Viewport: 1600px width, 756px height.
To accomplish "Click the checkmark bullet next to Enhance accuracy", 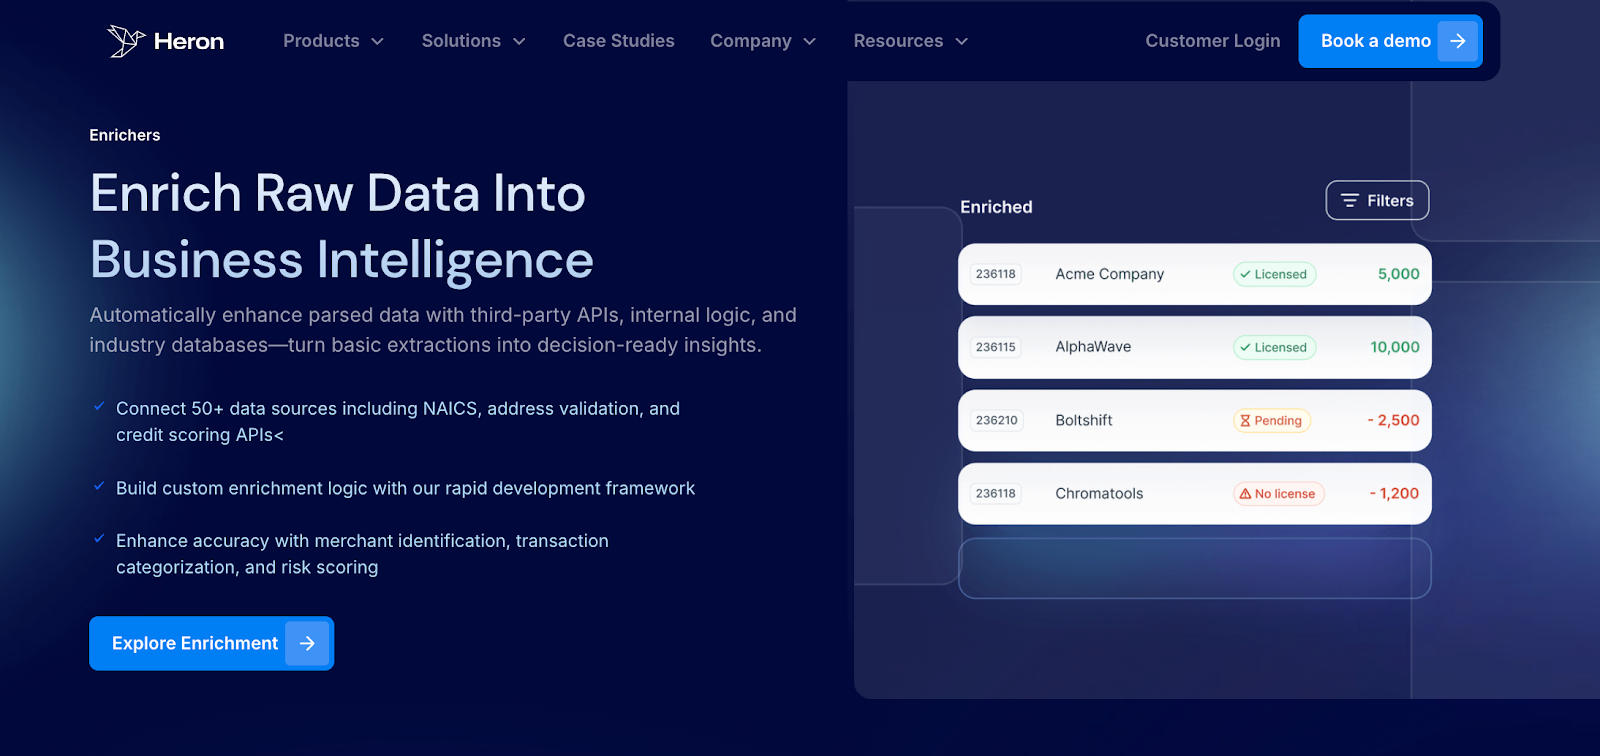I will (99, 538).
